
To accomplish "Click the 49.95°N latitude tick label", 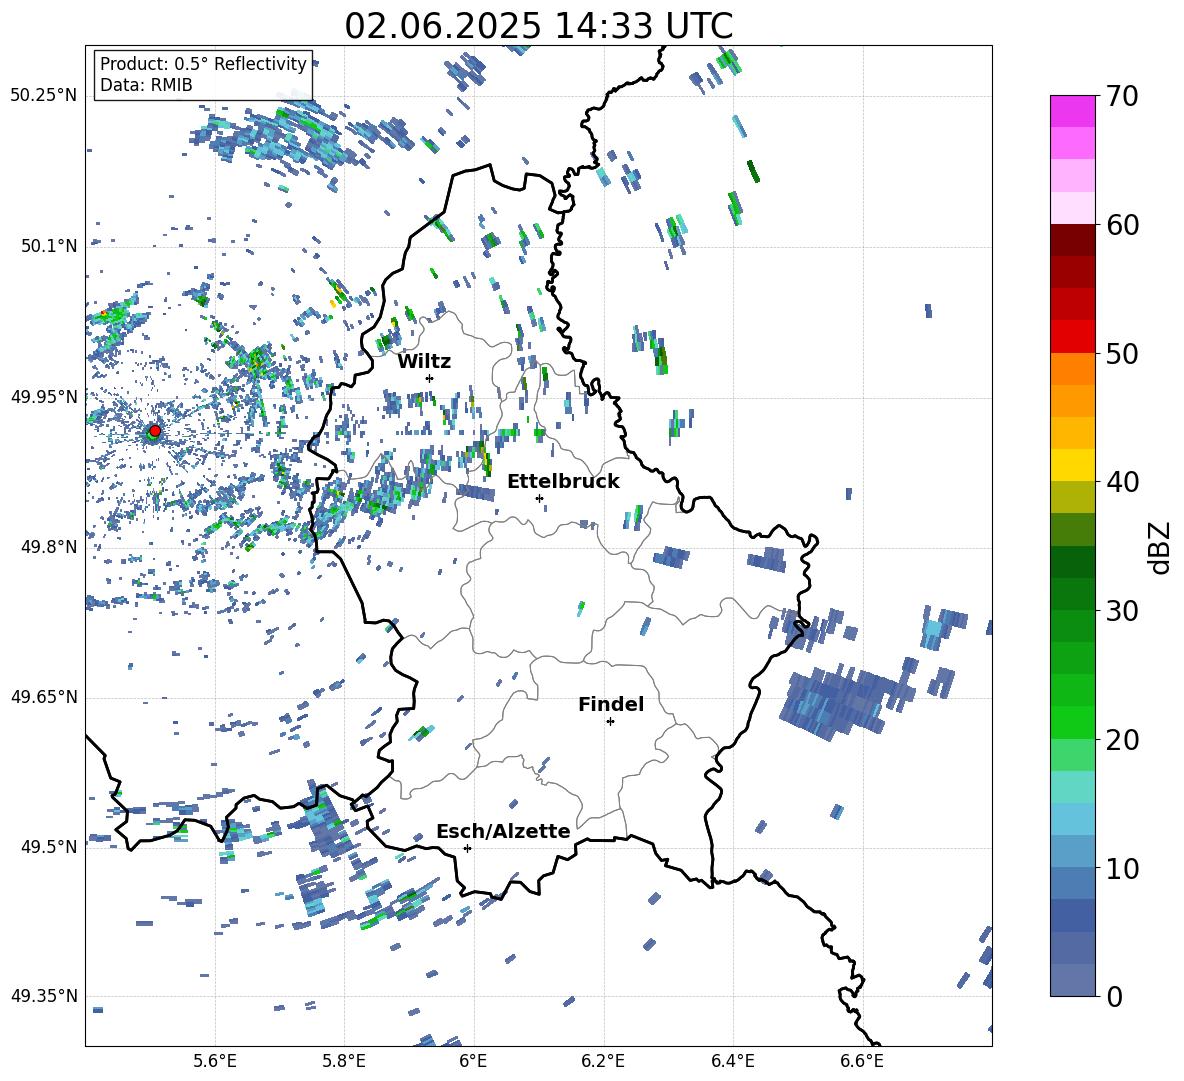I will 44,396.
